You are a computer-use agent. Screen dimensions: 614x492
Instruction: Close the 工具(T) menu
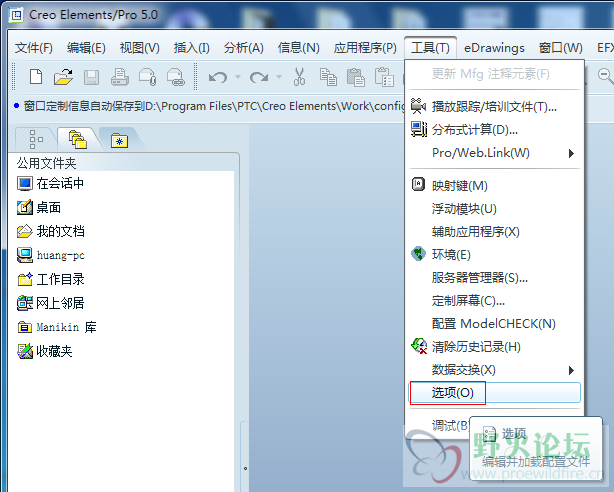point(430,48)
